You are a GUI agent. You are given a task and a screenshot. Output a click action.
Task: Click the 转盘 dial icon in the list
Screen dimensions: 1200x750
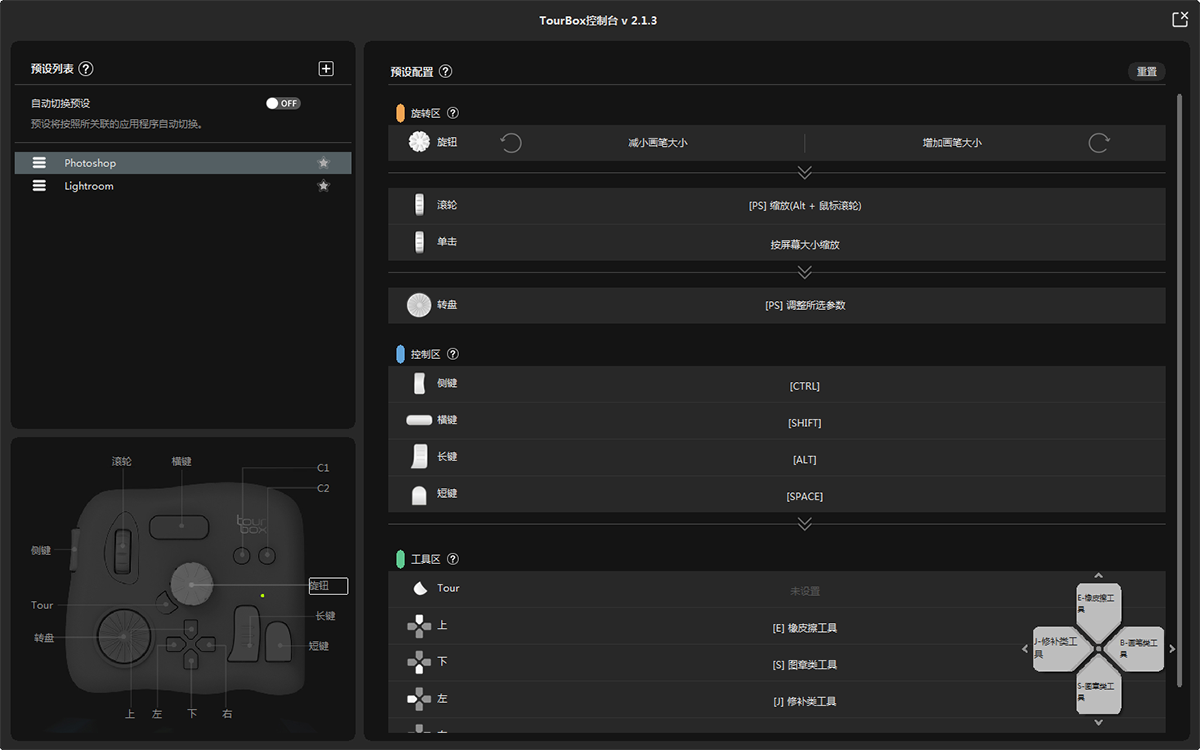tap(419, 305)
